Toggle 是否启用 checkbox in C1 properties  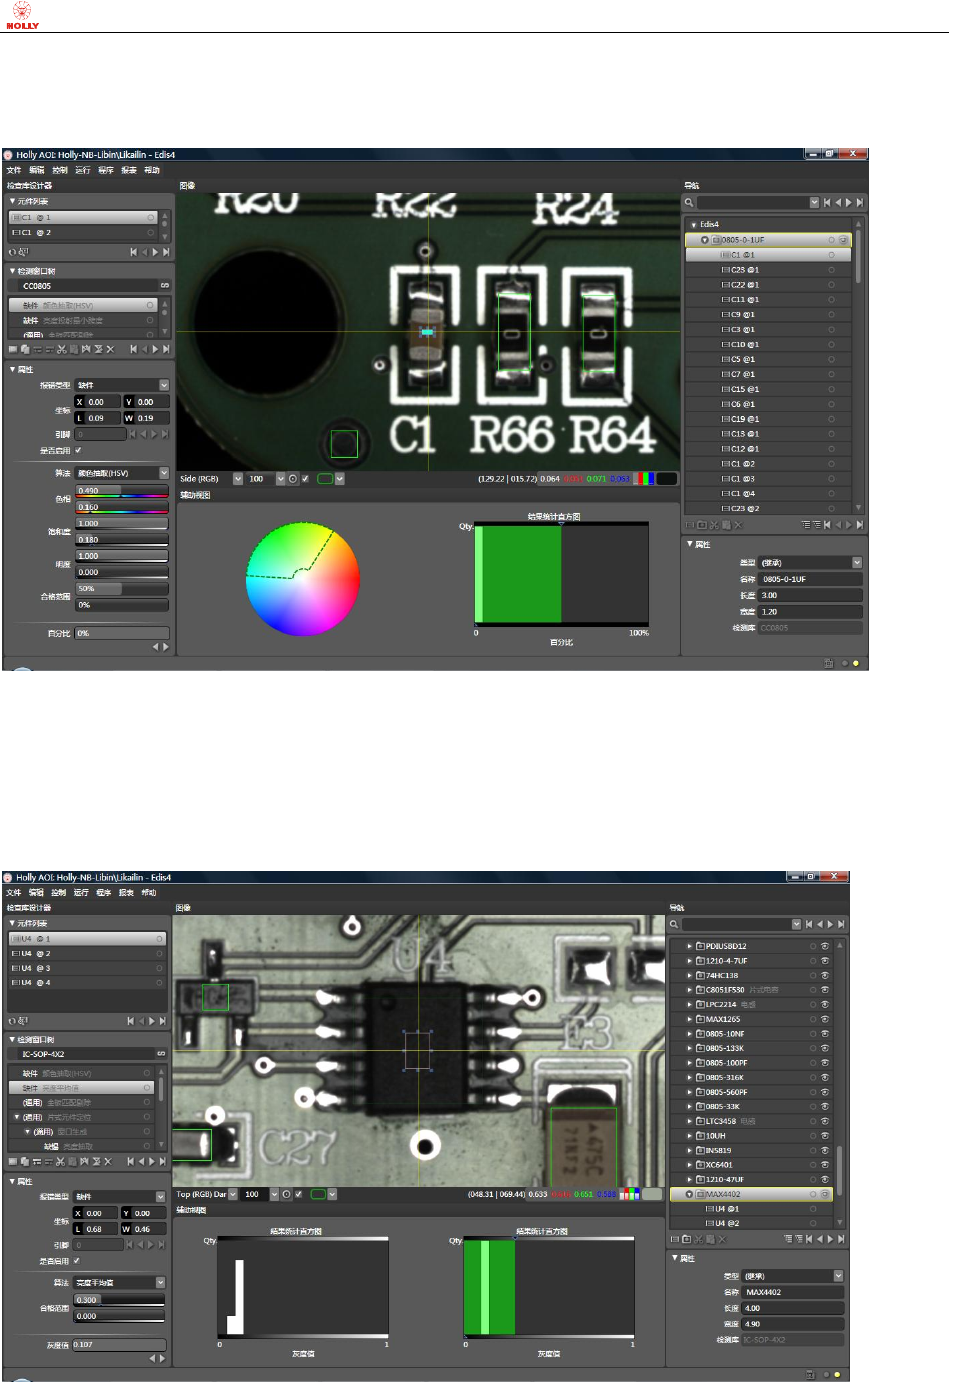coord(78,450)
